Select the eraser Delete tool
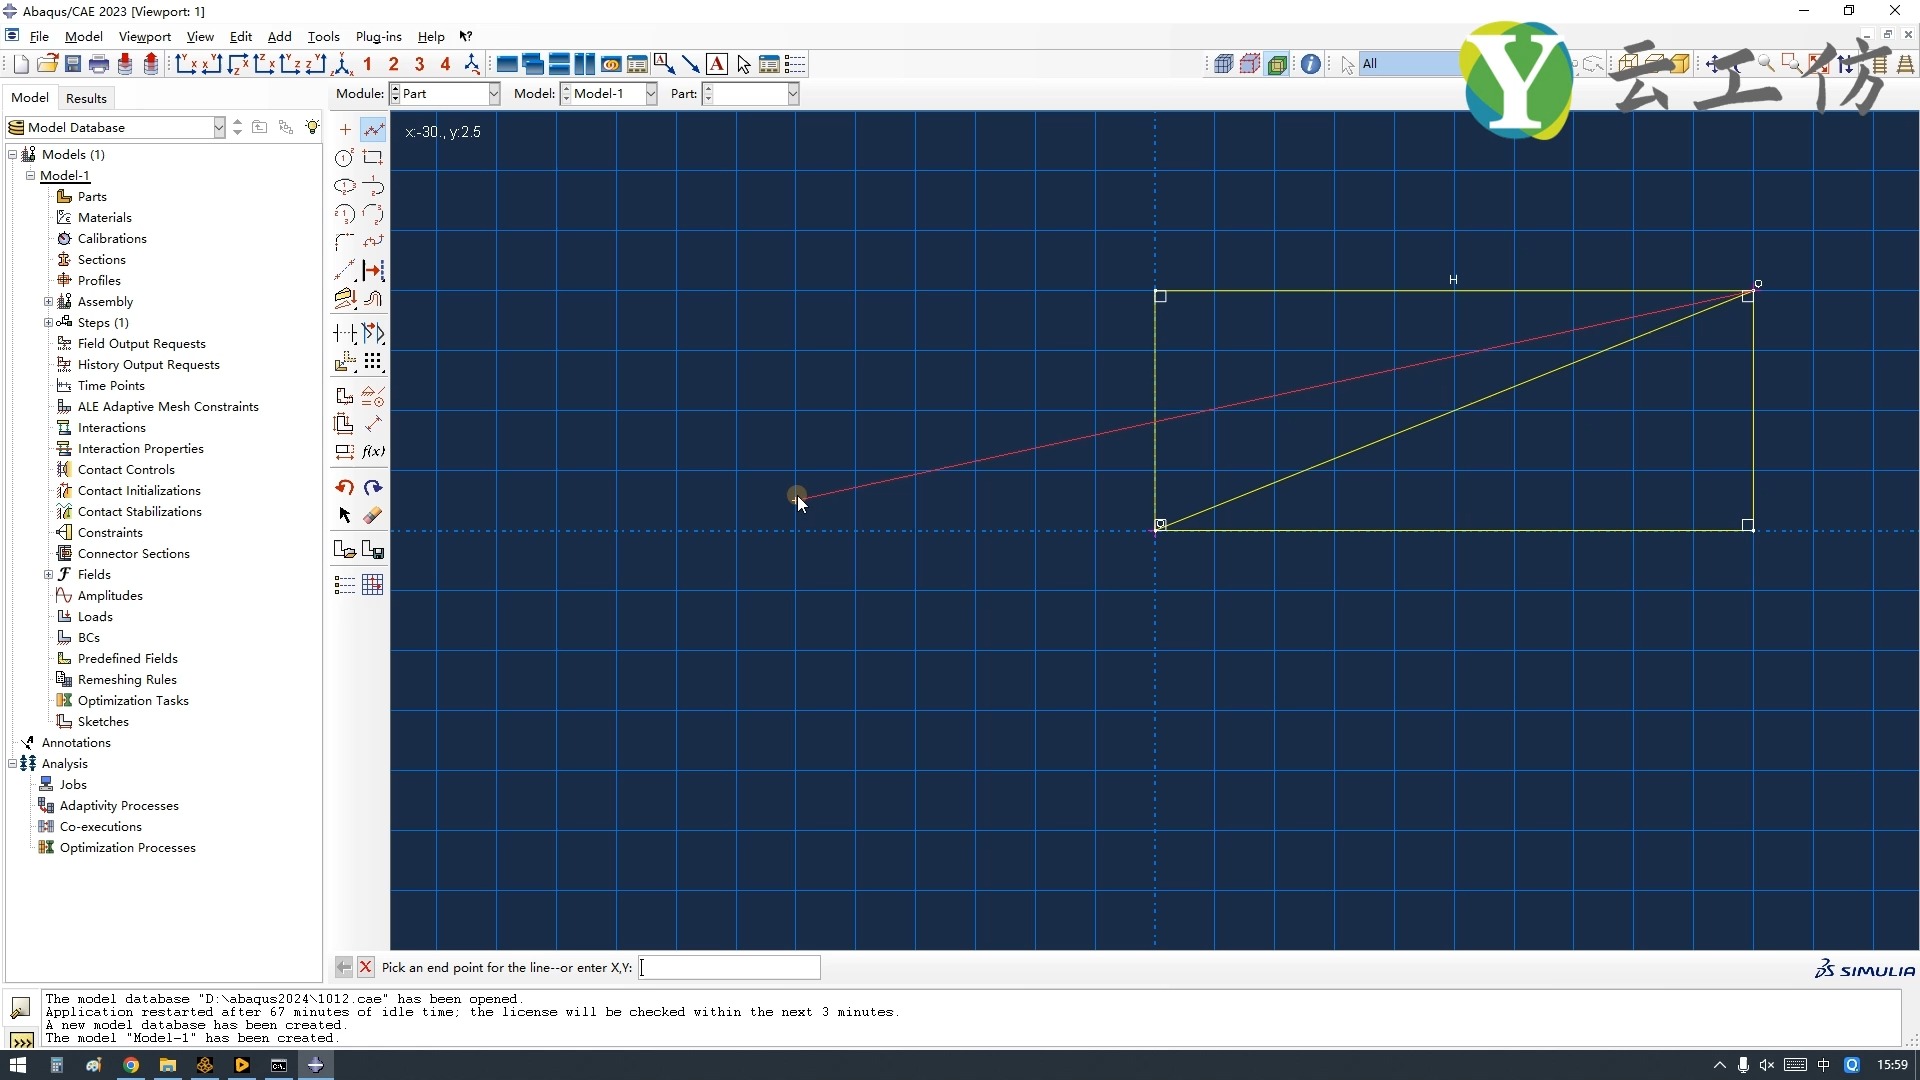This screenshot has height=1080, width=1920. coord(373,515)
